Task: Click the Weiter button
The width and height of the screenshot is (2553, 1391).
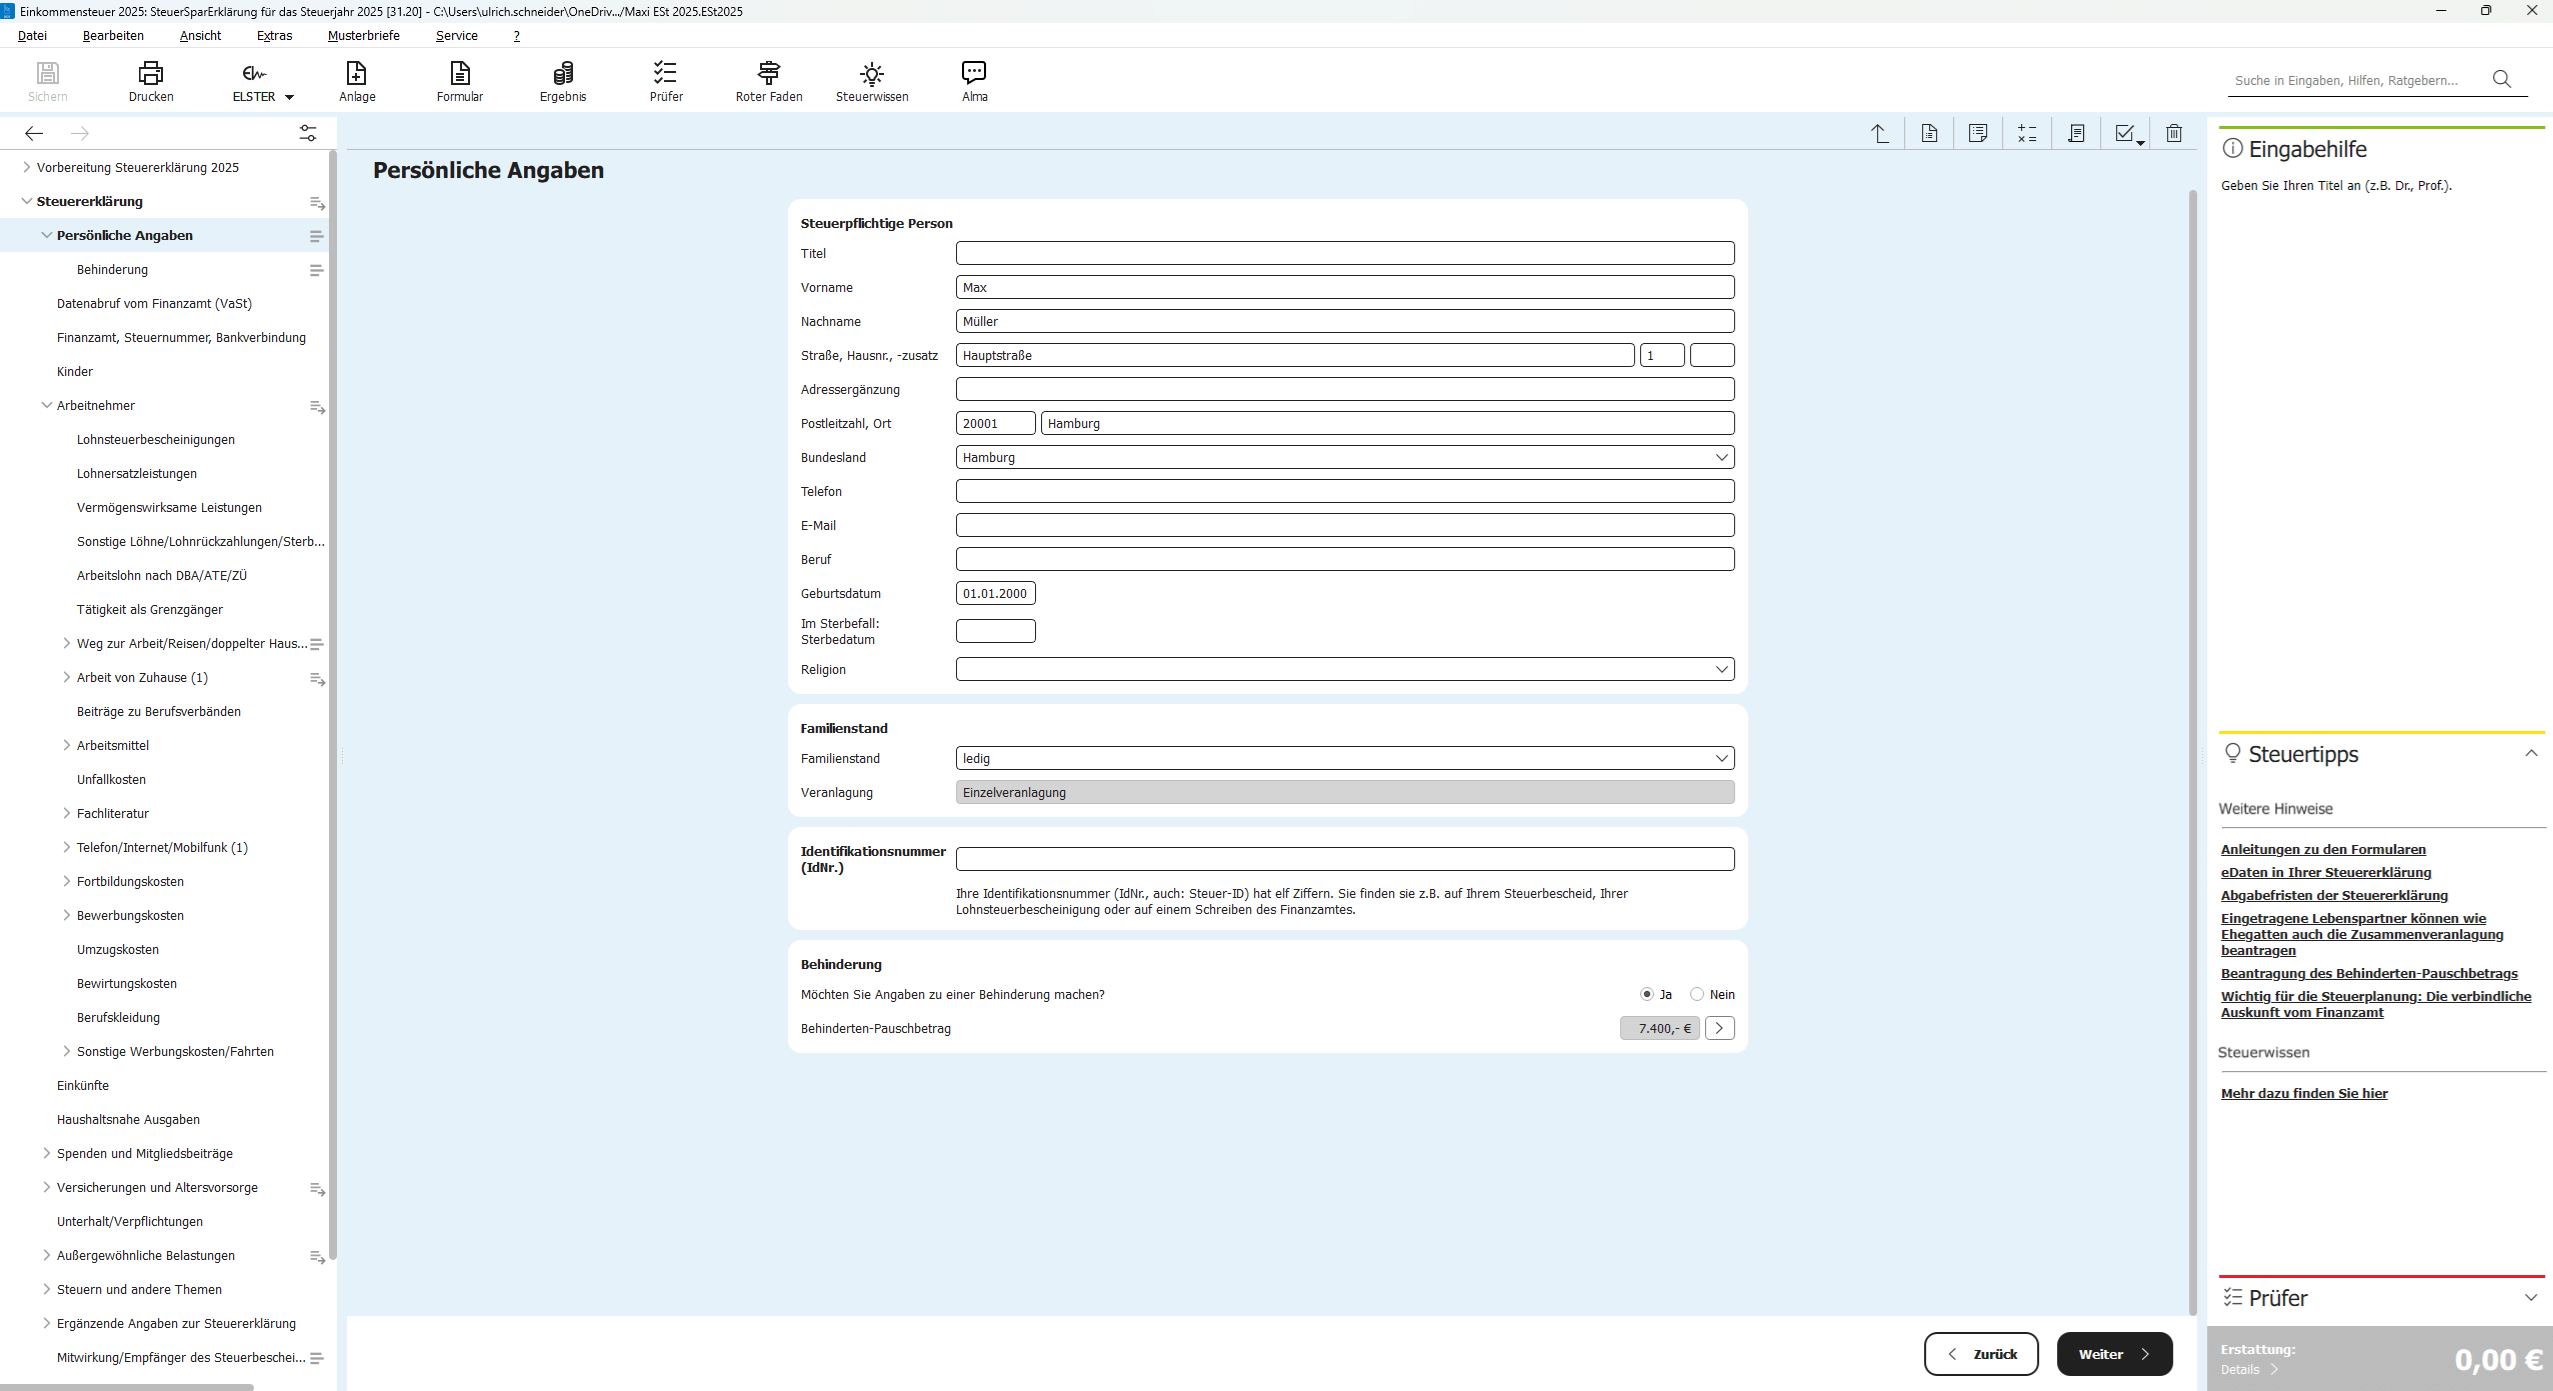Action: coord(2113,1354)
